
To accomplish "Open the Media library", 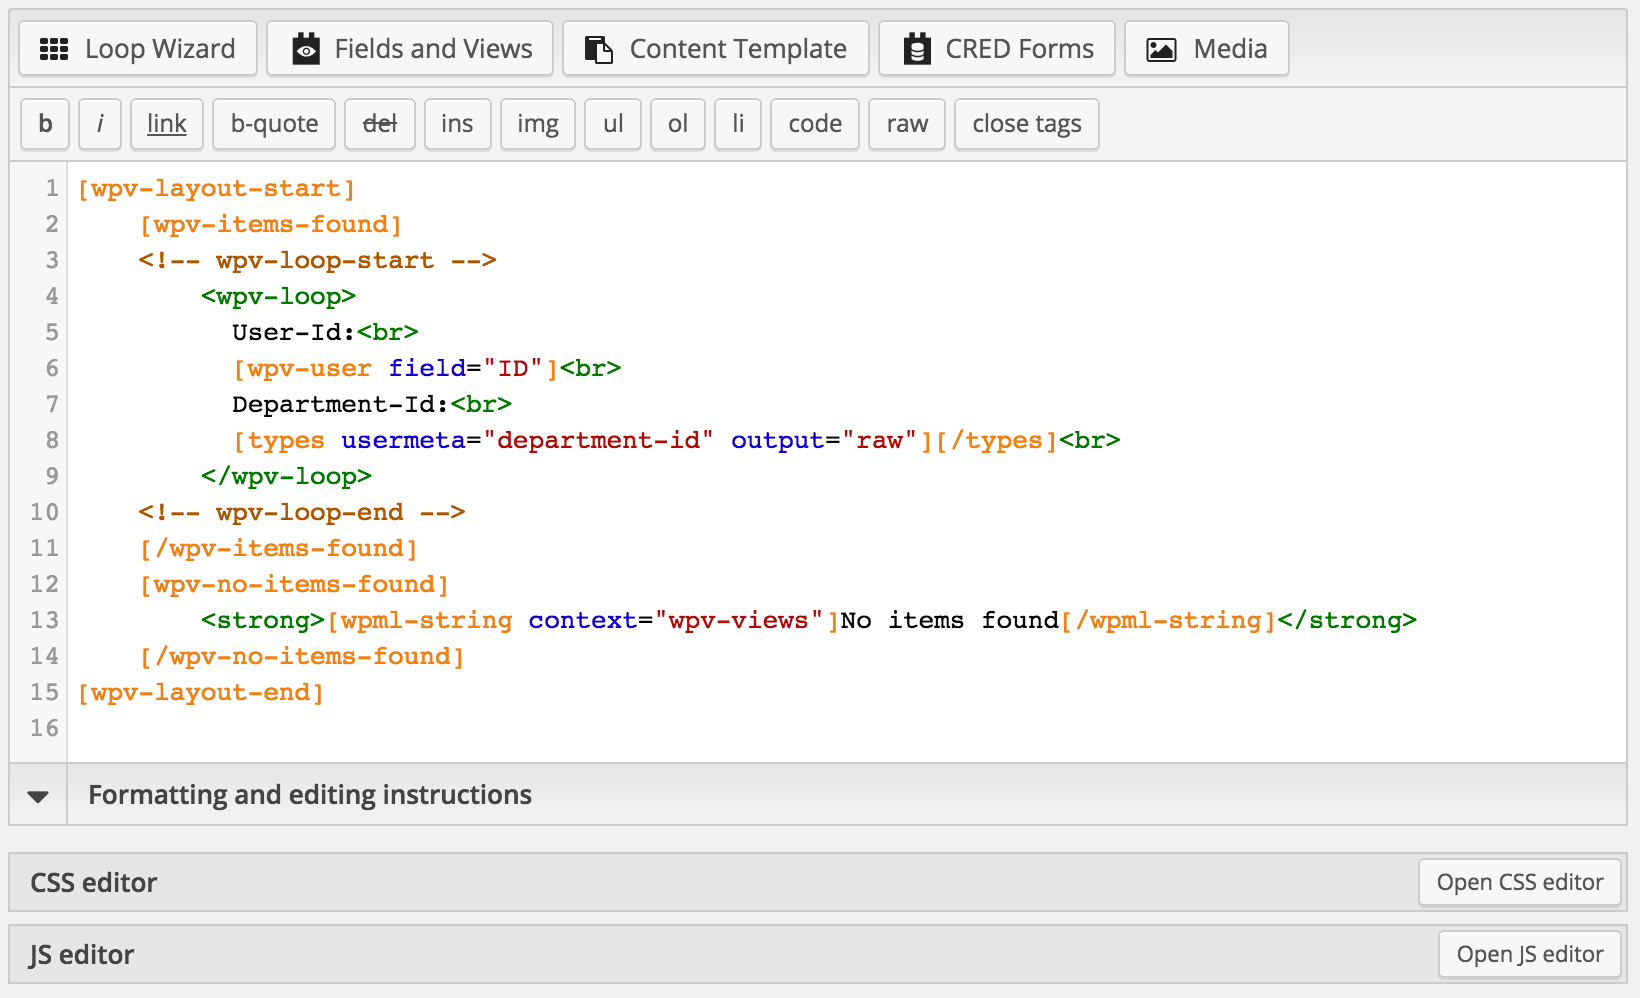I will [x=1207, y=49].
